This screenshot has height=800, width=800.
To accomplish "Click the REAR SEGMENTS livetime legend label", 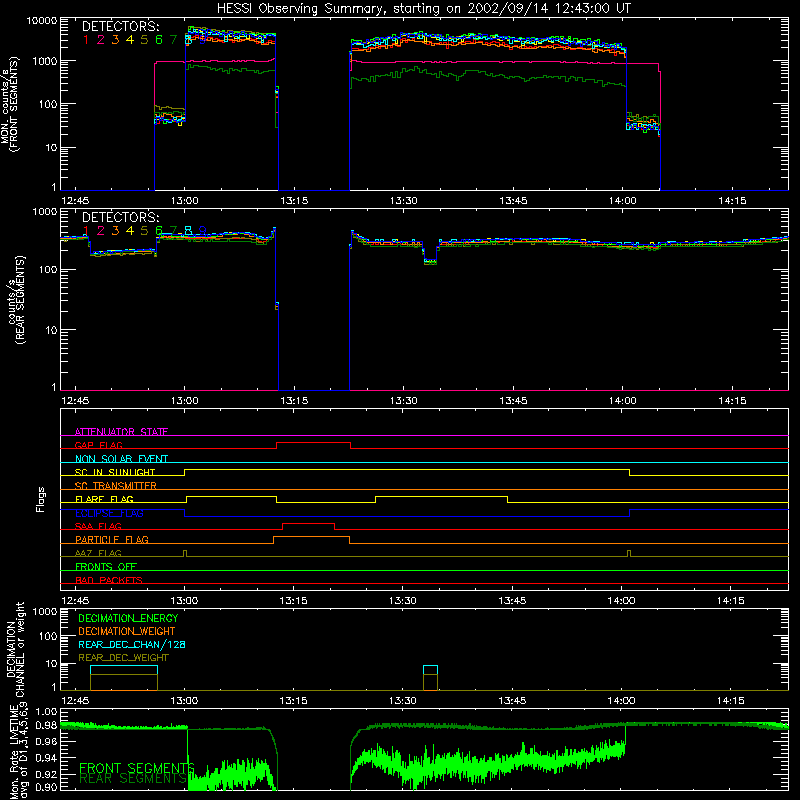I will click(133, 779).
